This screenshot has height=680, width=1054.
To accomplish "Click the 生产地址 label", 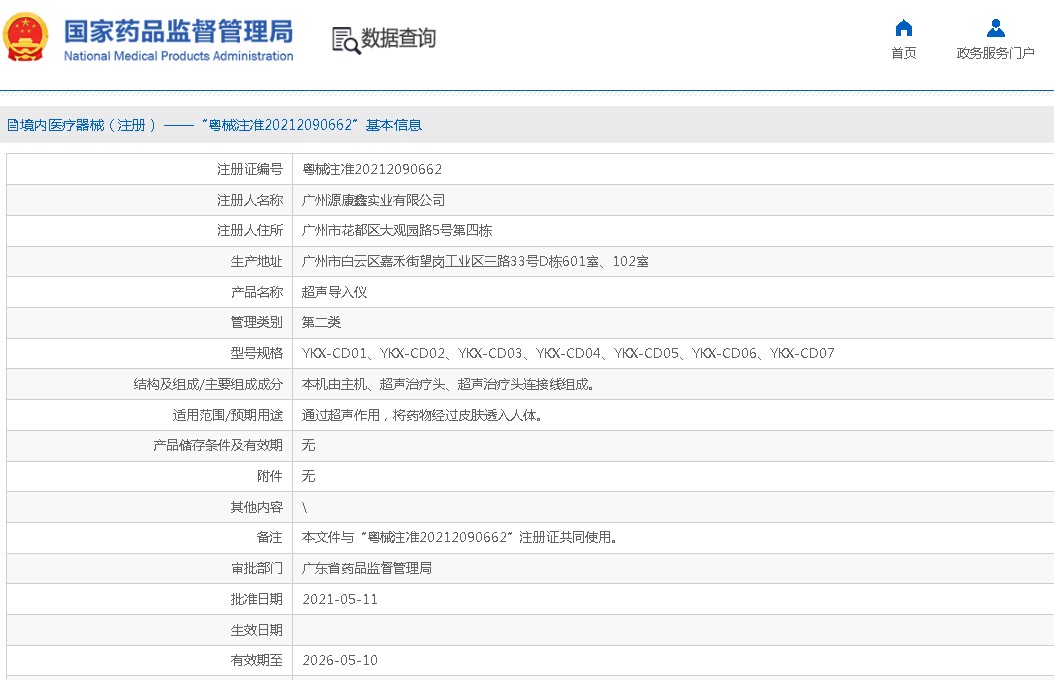I will click(257, 261).
